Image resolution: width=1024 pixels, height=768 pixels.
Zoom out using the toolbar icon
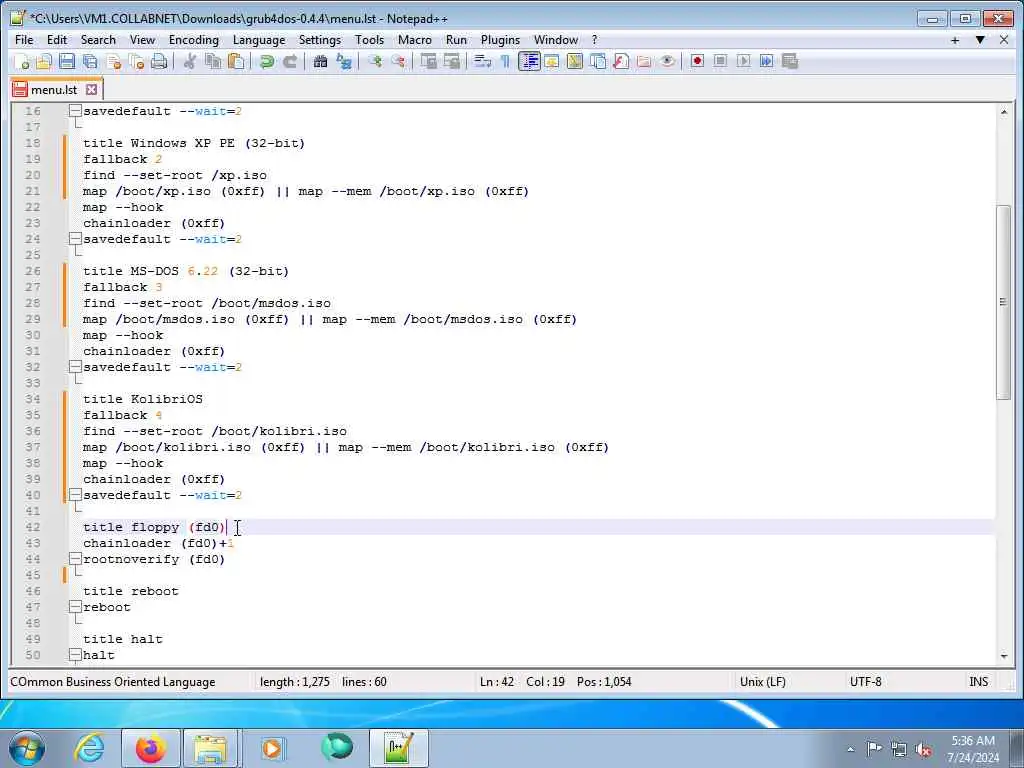(x=398, y=61)
